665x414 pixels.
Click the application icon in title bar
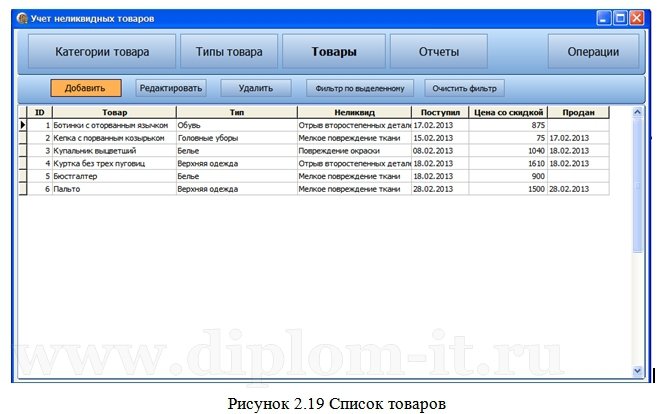click(x=22, y=18)
